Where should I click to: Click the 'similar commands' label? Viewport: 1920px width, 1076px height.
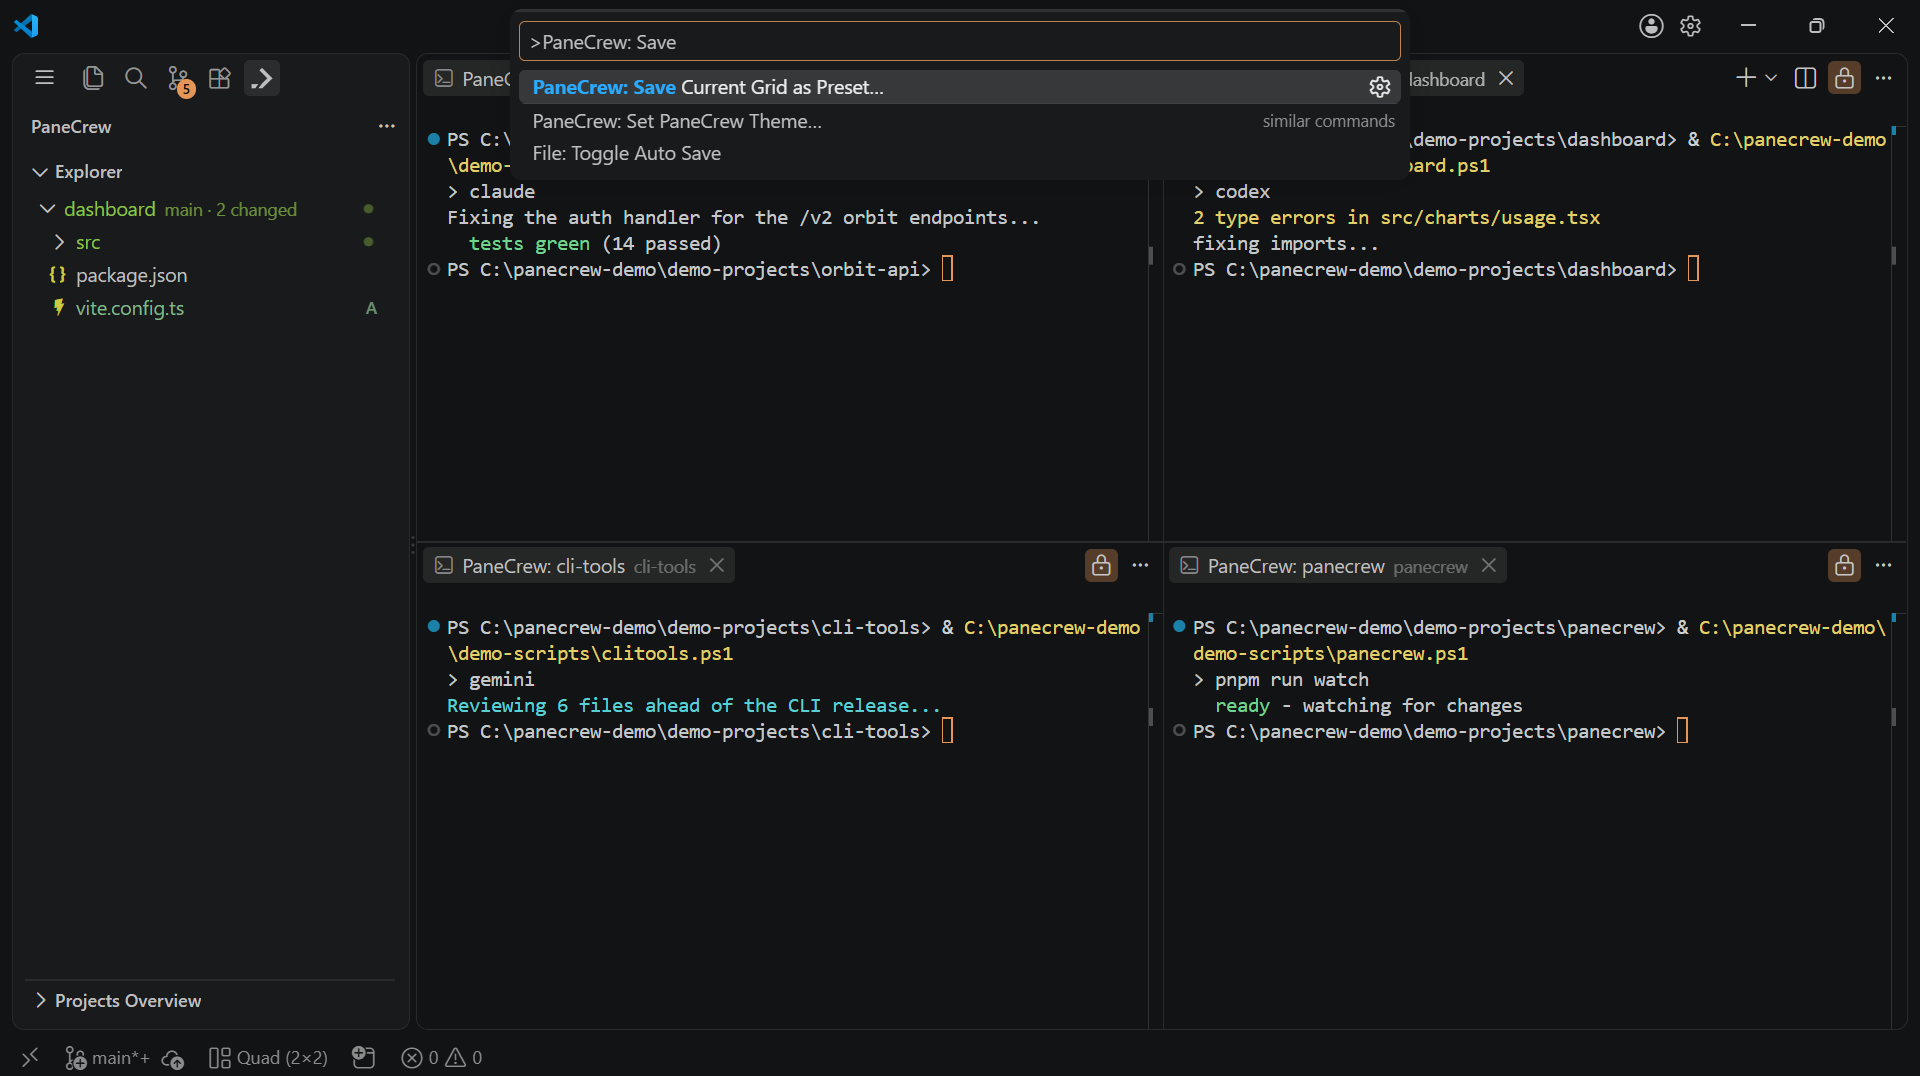tap(1328, 121)
